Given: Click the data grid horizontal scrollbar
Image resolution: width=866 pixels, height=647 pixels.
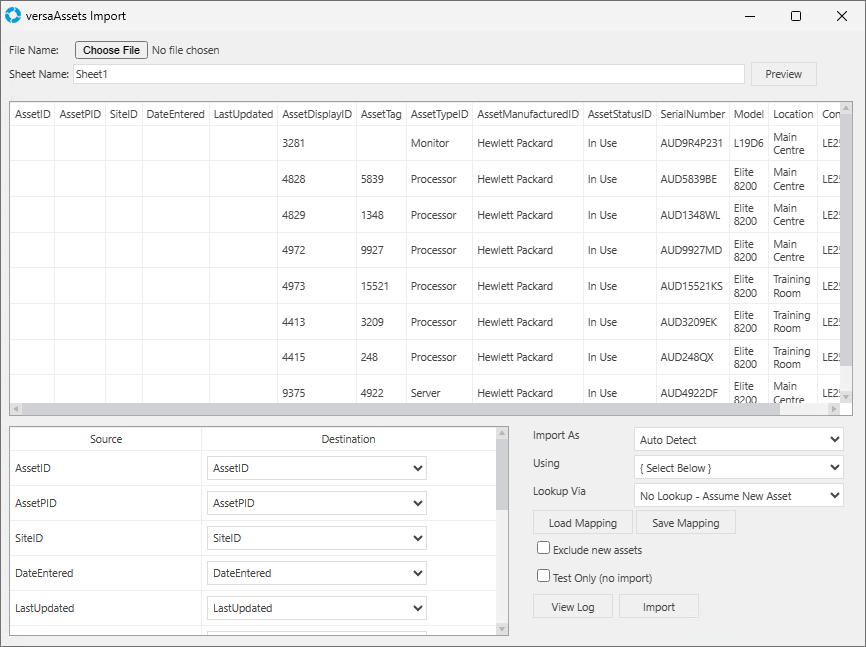Looking at the screenshot, I should (400, 409).
